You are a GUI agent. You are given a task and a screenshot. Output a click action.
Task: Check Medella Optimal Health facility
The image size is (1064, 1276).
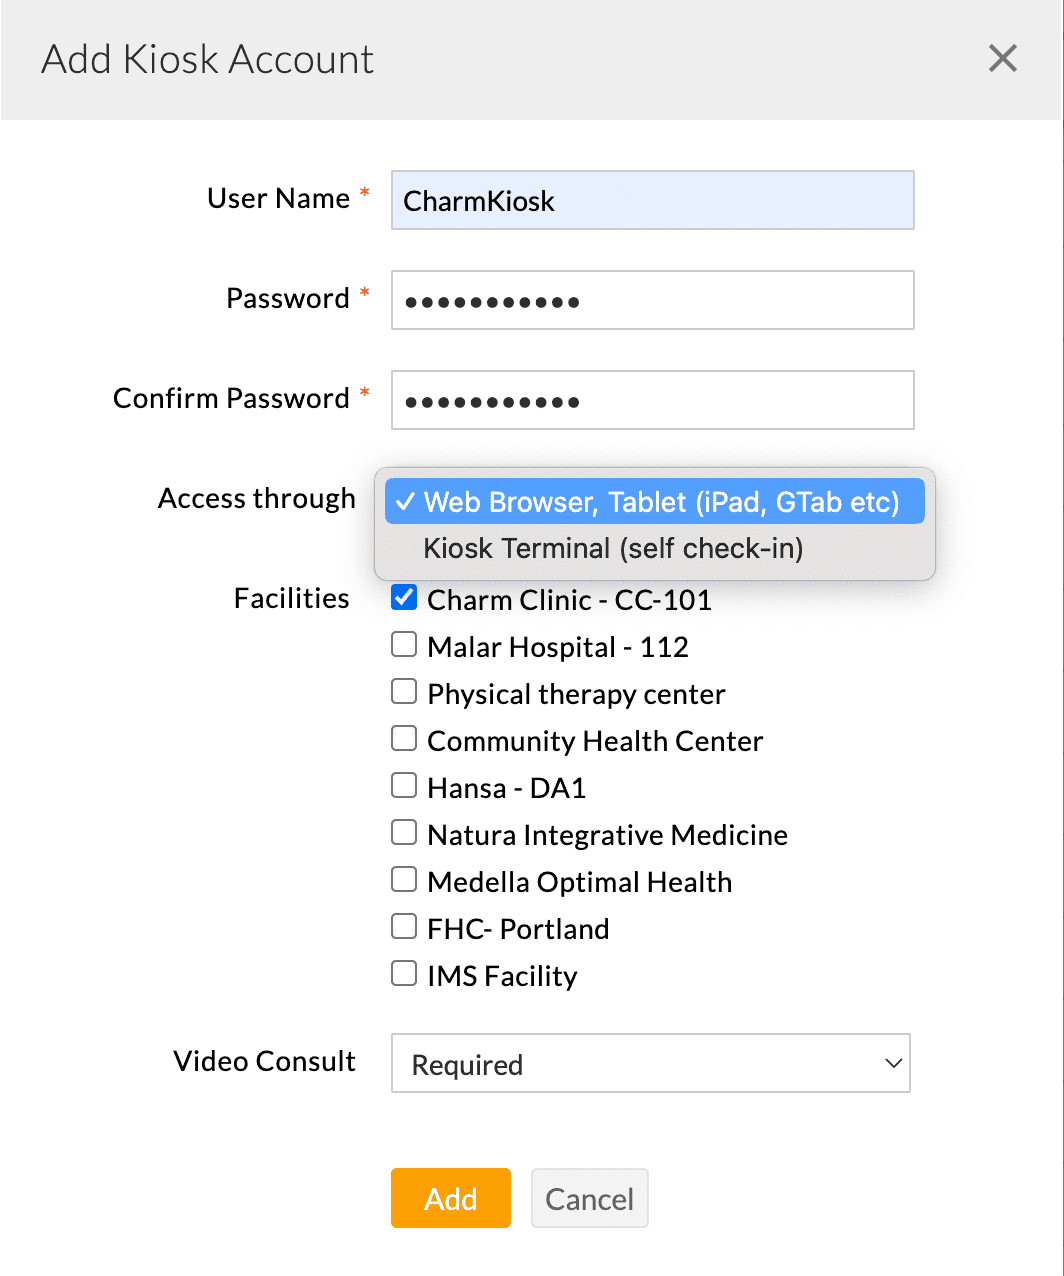(x=404, y=880)
